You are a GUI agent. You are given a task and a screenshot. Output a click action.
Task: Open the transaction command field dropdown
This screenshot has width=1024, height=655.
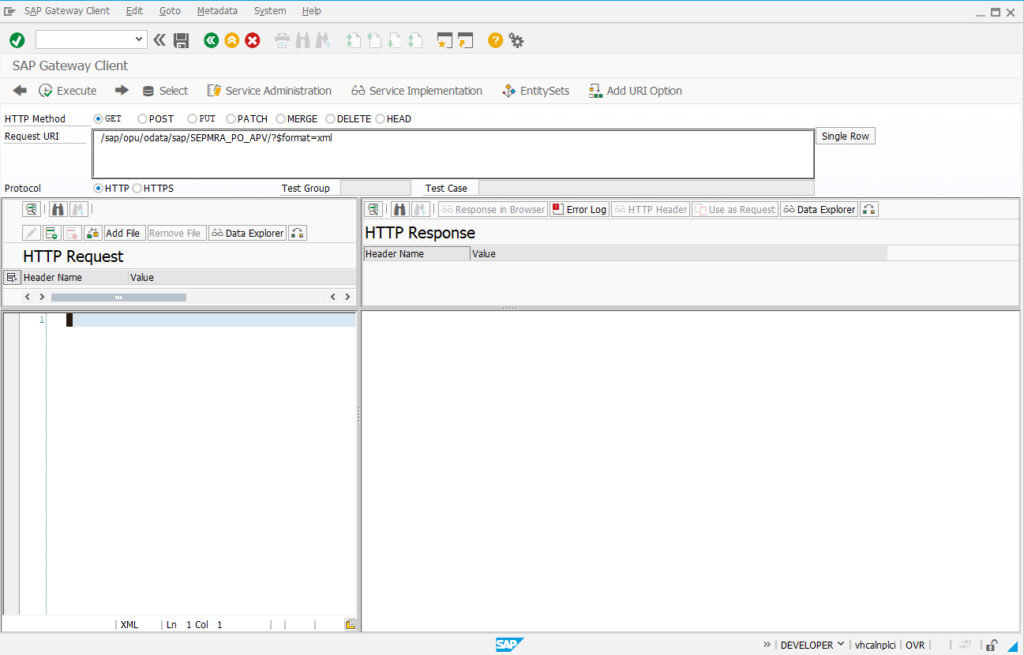pos(138,40)
